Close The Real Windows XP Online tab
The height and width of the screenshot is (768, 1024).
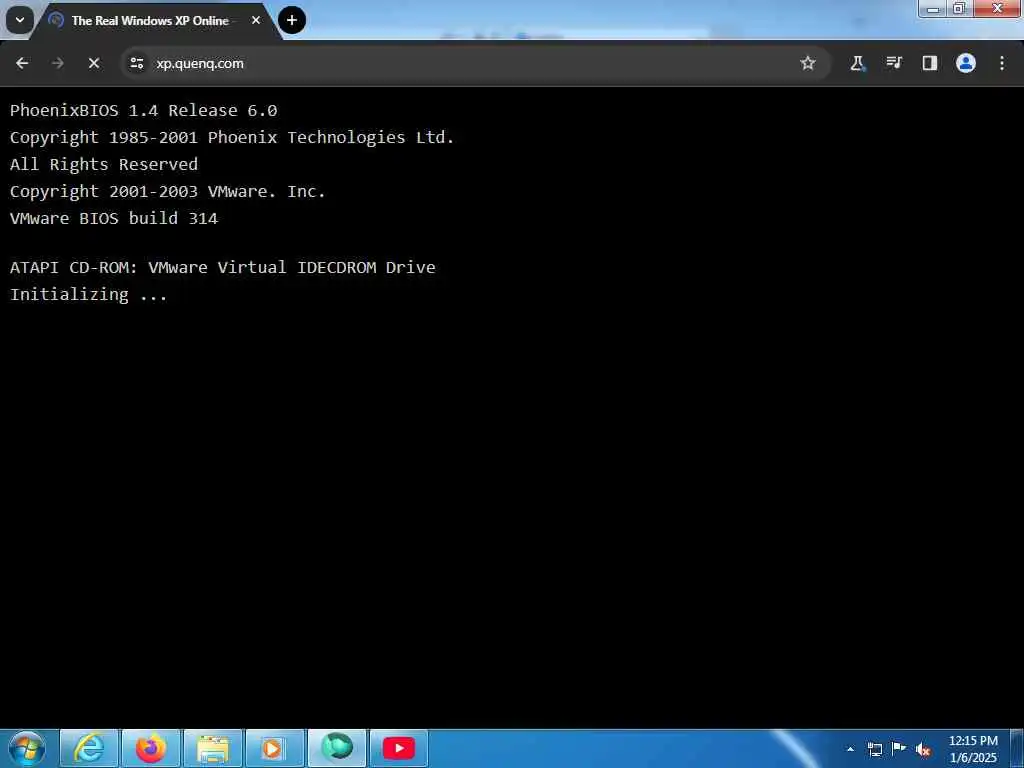click(x=256, y=20)
